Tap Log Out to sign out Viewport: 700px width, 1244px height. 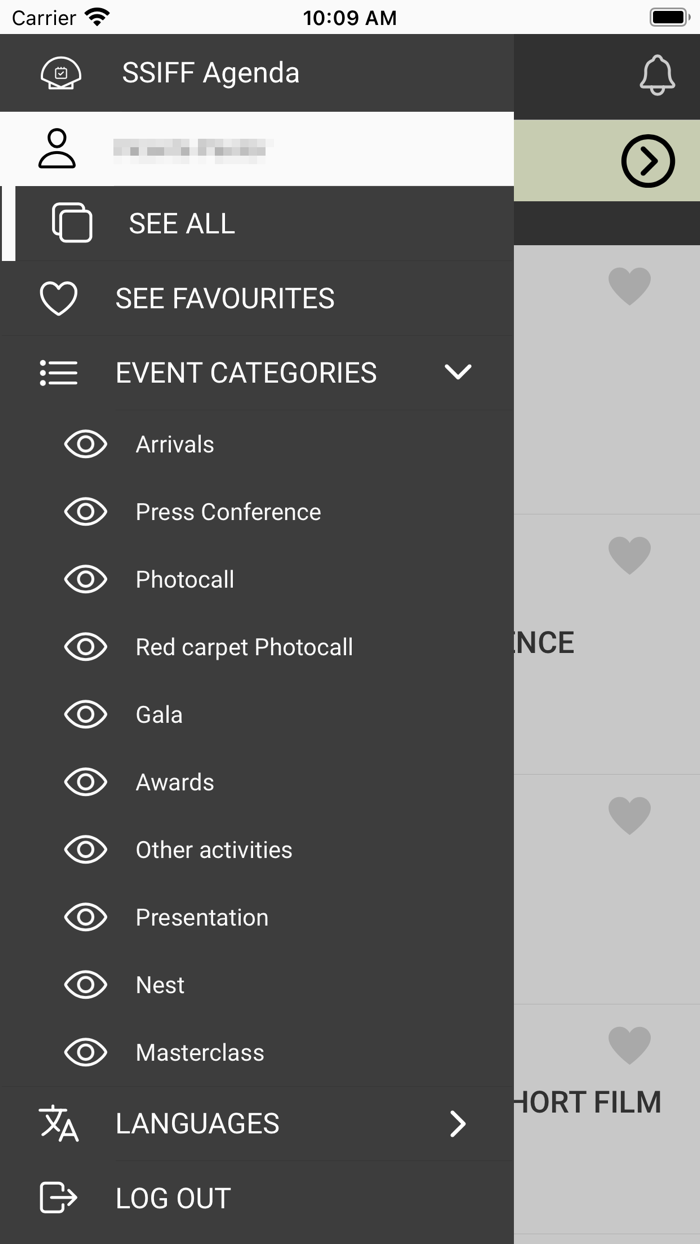[172, 1198]
